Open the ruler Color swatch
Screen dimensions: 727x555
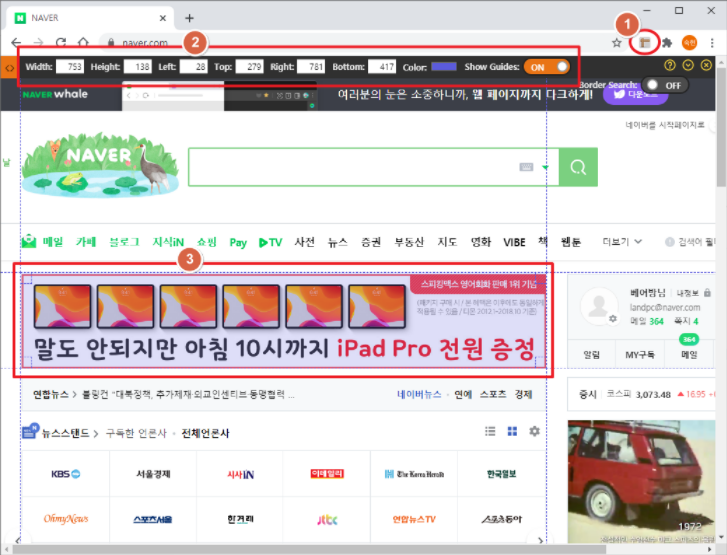point(444,67)
